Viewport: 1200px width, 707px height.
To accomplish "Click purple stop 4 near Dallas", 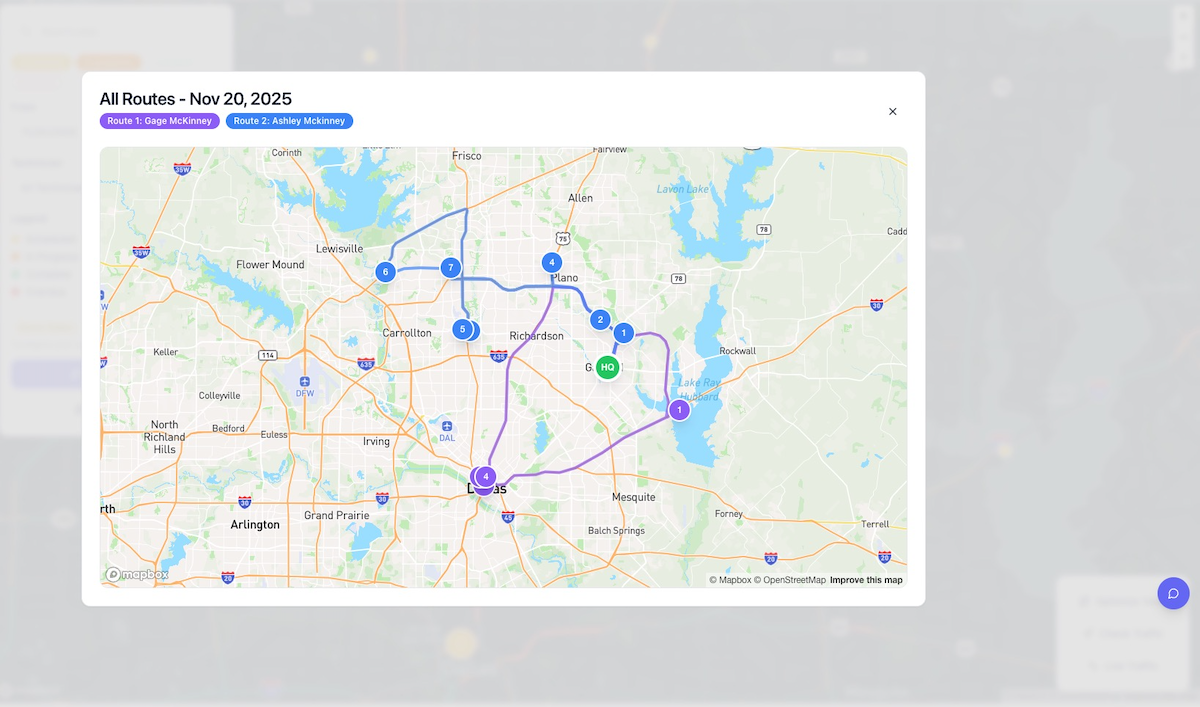I will coord(485,477).
